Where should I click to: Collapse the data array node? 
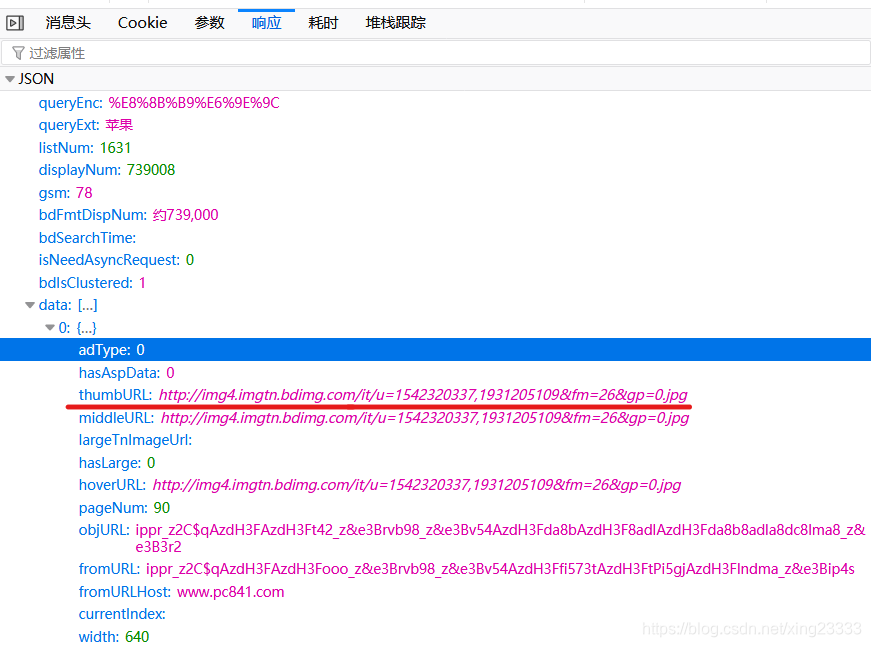tap(30, 305)
